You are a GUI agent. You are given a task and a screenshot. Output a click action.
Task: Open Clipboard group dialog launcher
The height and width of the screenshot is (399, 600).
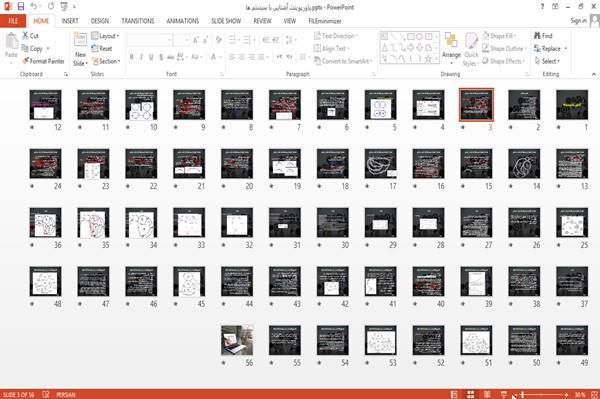(x=66, y=75)
